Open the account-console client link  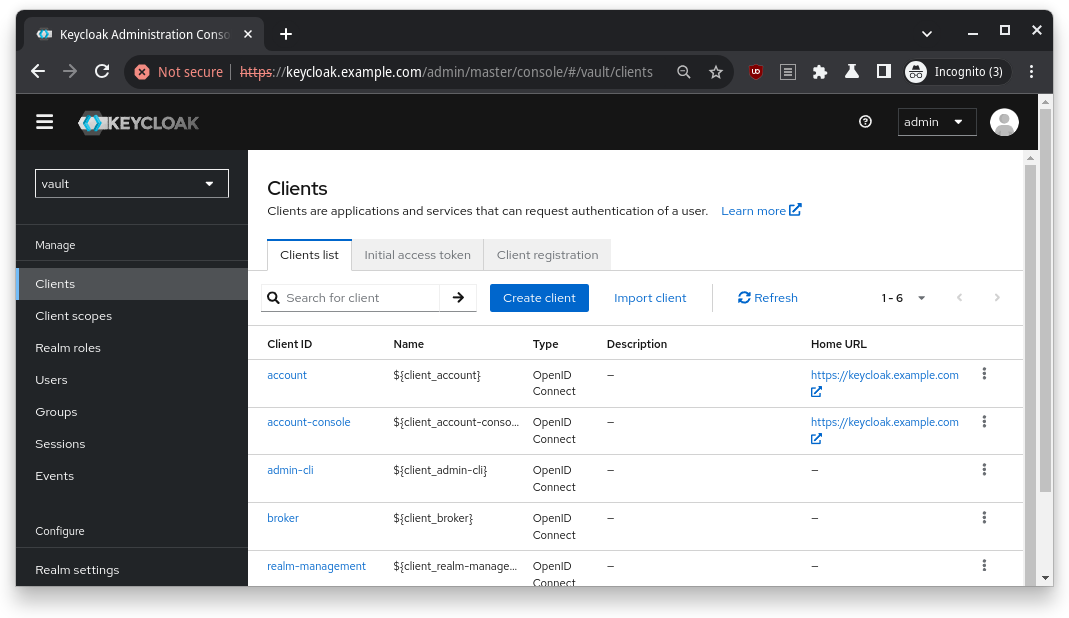309,422
